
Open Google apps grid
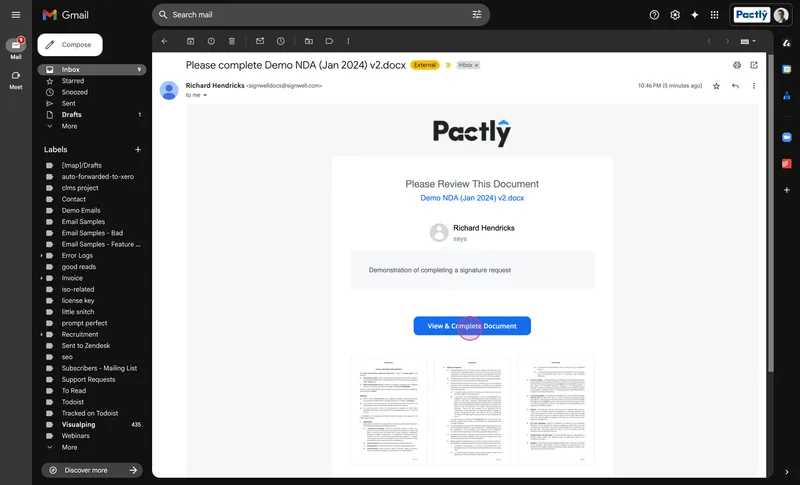(714, 15)
